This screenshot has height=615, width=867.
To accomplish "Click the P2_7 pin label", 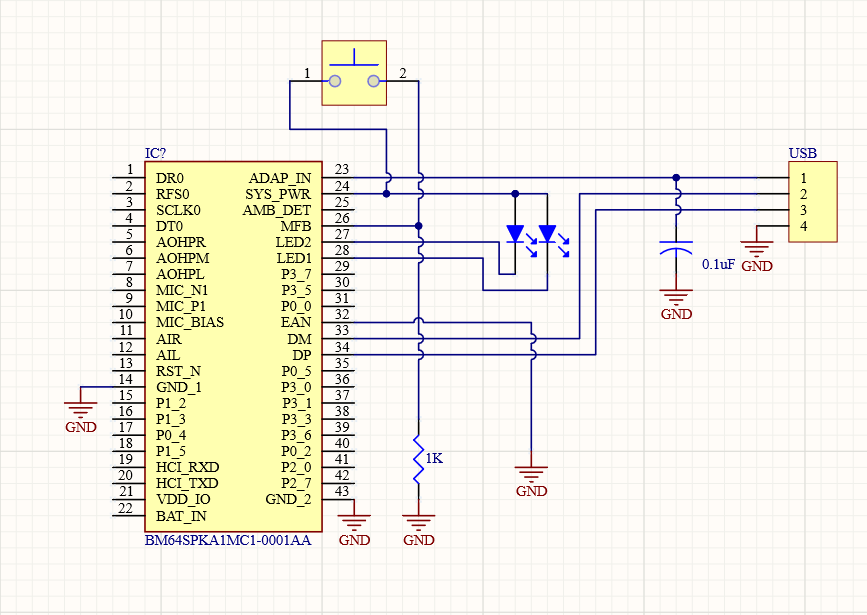I will [296, 483].
